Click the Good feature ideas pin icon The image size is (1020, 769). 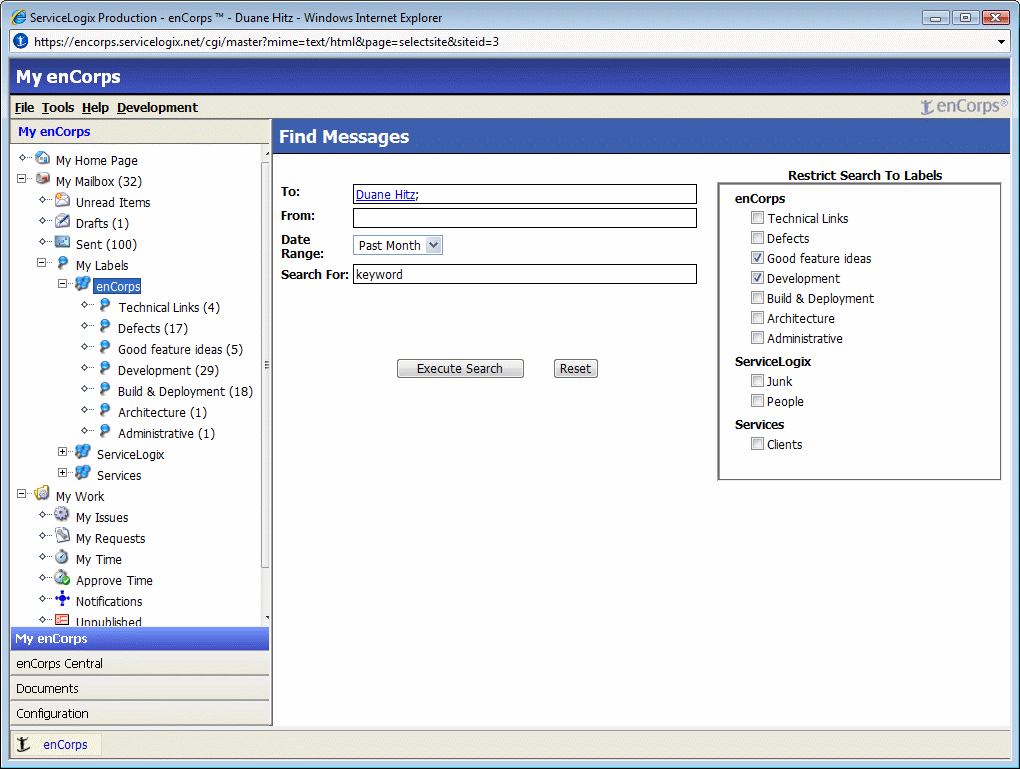click(x=105, y=347)
